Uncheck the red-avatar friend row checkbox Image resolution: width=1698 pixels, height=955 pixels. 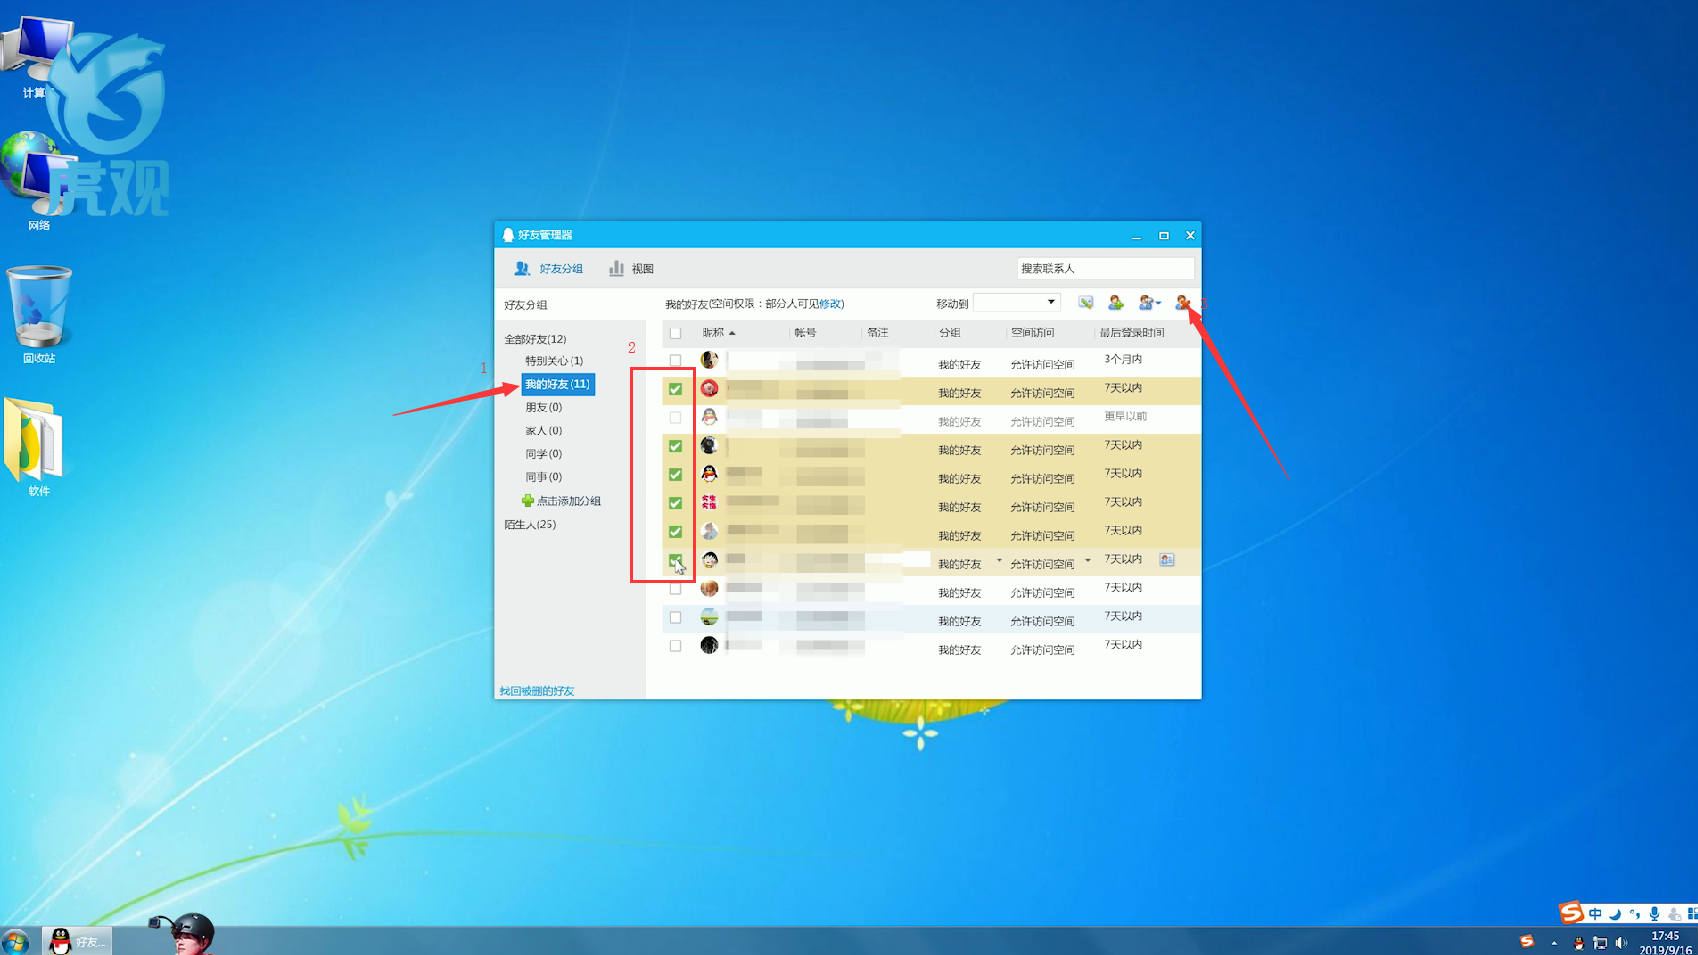(675, 389)
